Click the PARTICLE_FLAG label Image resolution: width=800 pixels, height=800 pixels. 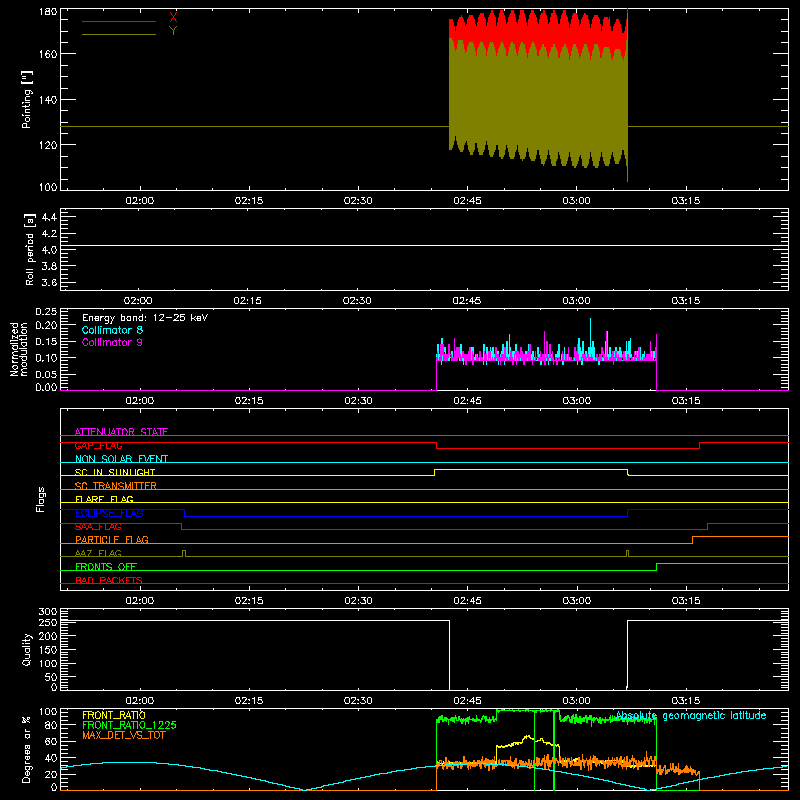click(112, 540)
